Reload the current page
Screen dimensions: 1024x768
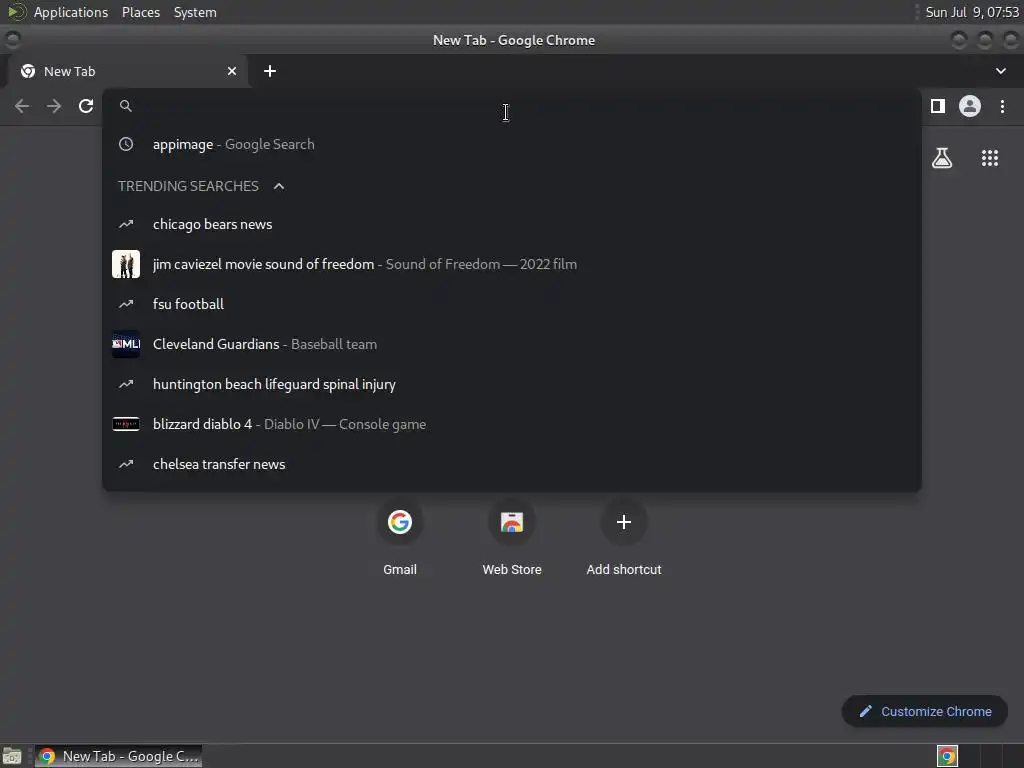(x=86, y=106)
